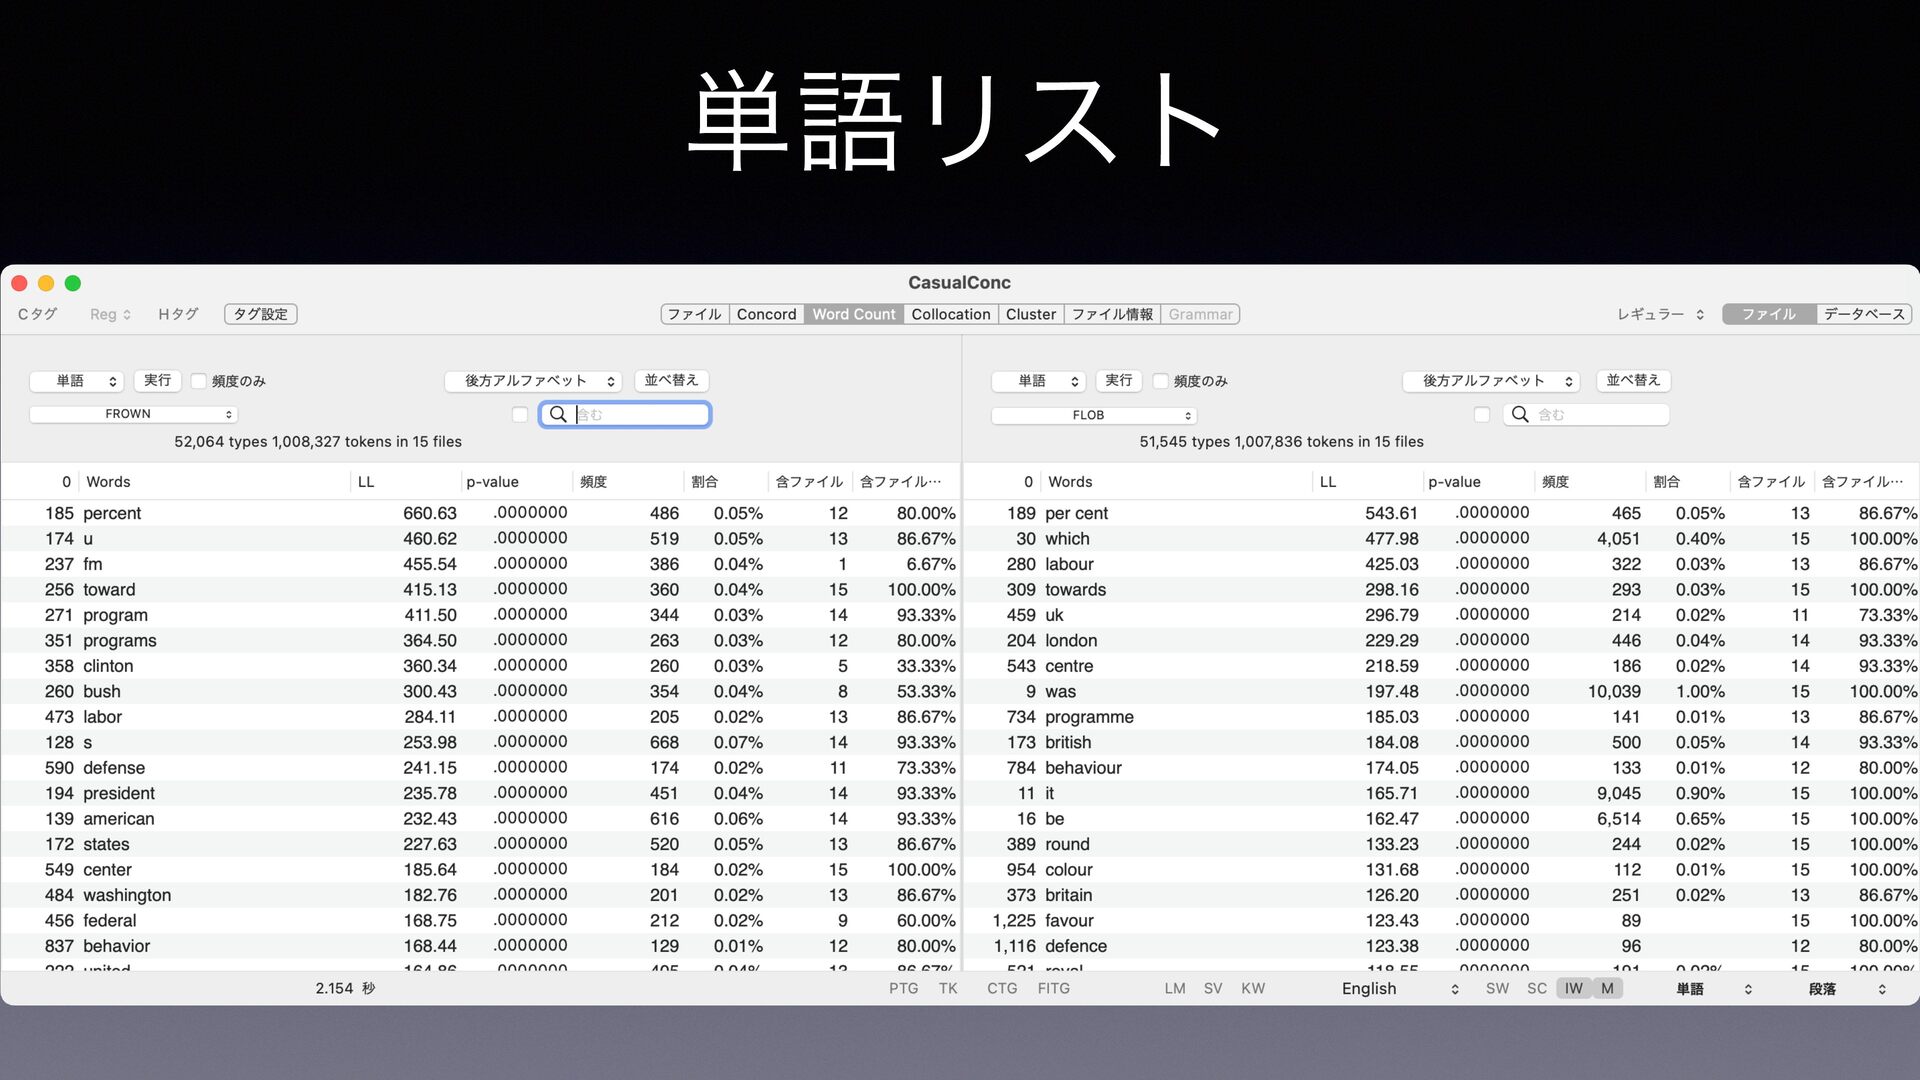Open the FROWN corpus dropdown
The height and width of the screenshot is (1080, 1920).
pos(133,414)
